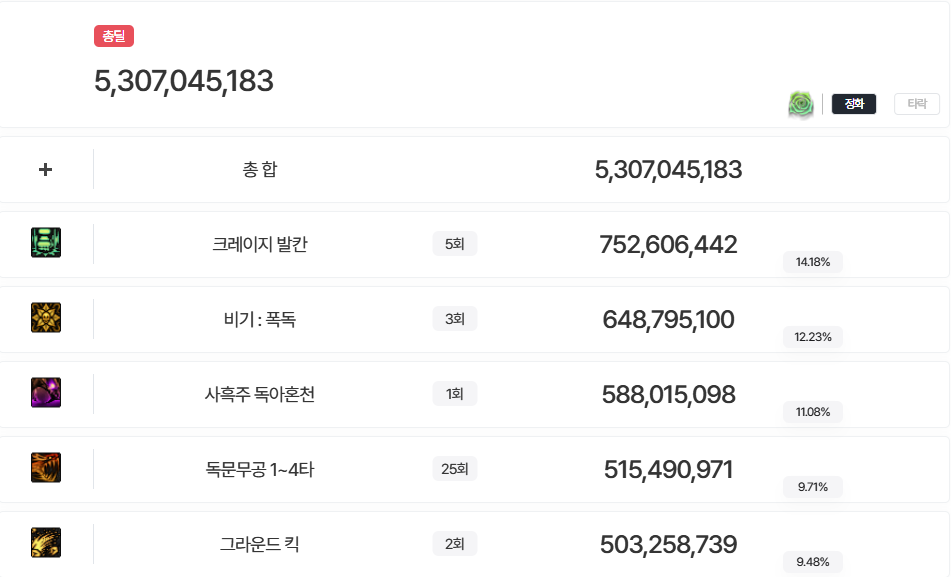Click the 그라운드 킥 skill name
The width and height of the screenshot is (951, 577).
coord(260,544)
